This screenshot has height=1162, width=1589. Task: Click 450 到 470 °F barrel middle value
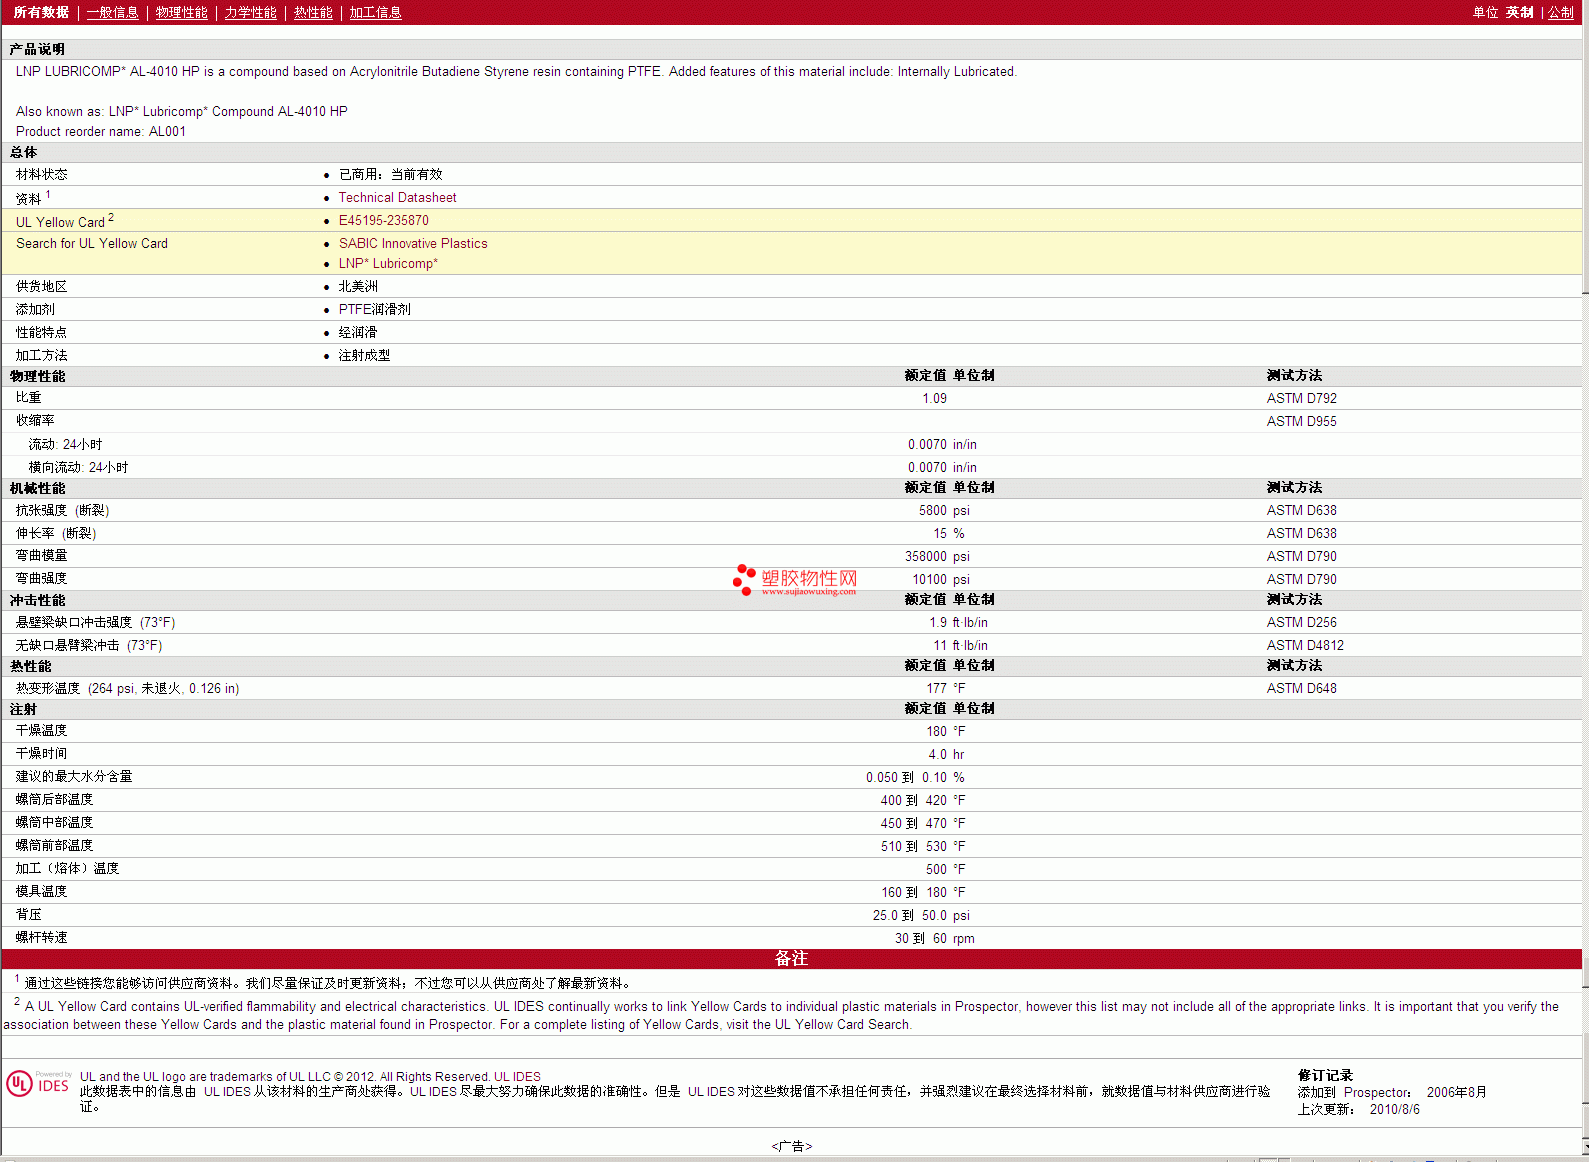pos(923,824)
